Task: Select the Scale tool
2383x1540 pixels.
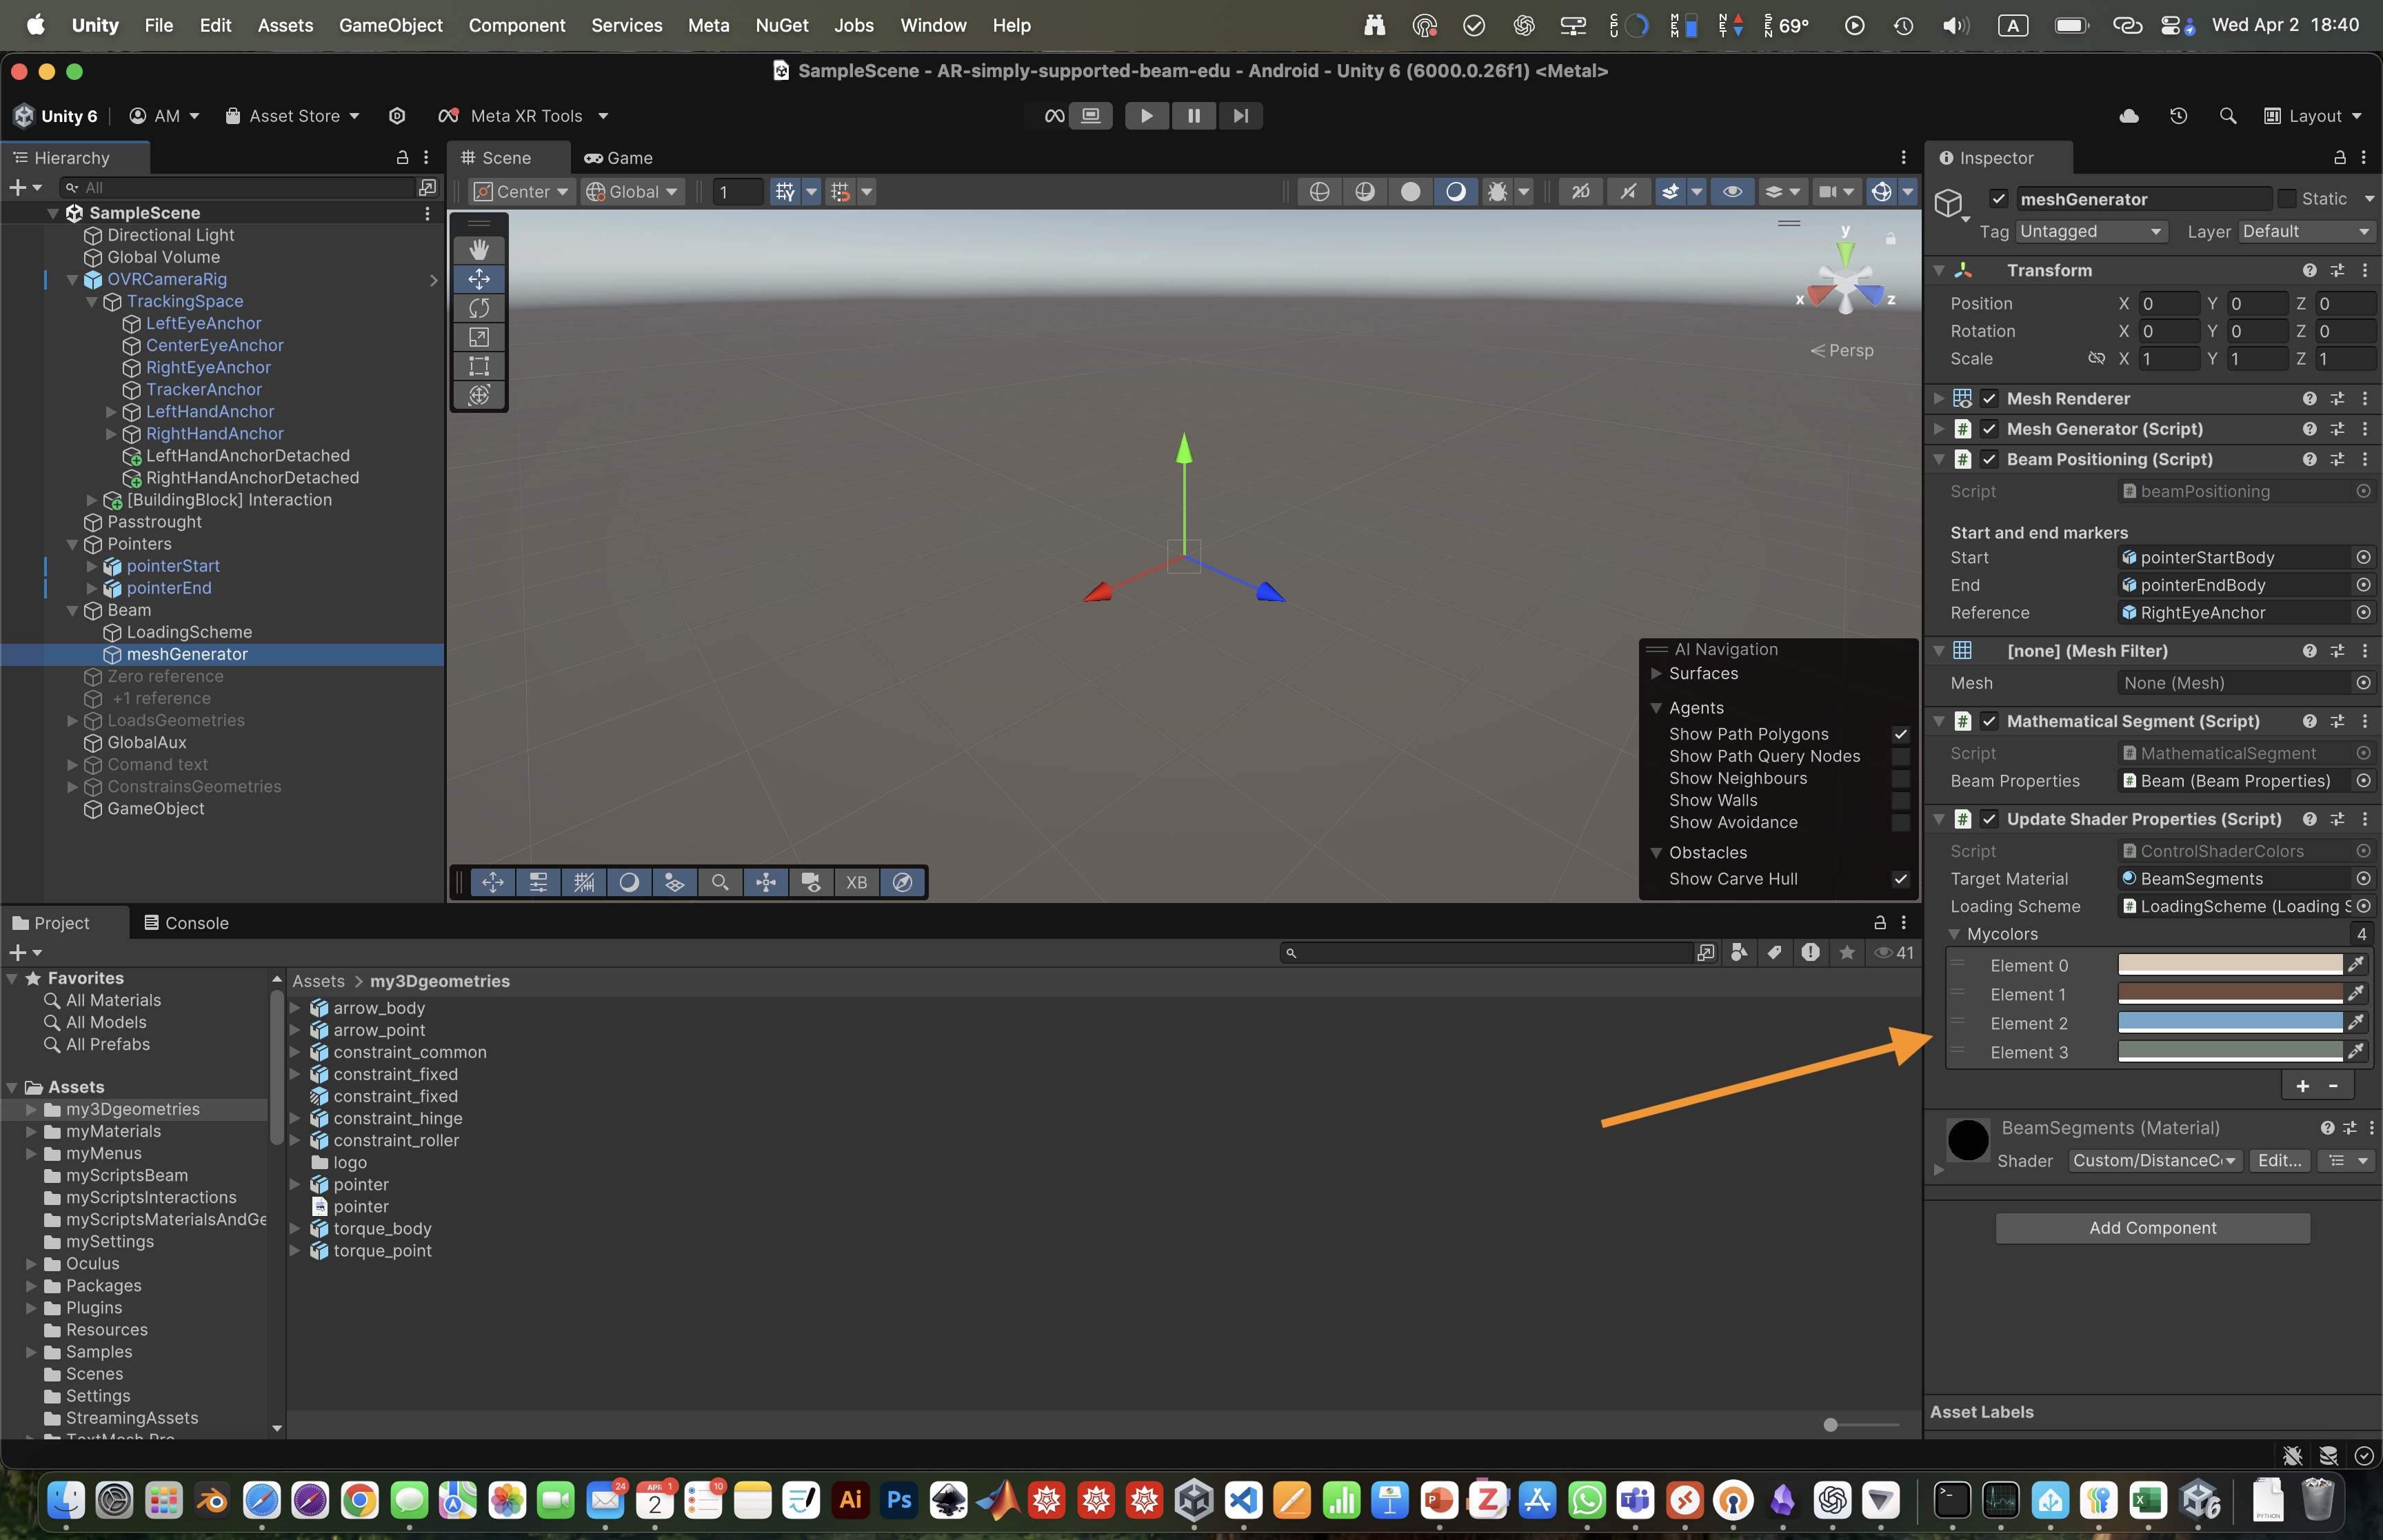Action: (x=479, y=337)
